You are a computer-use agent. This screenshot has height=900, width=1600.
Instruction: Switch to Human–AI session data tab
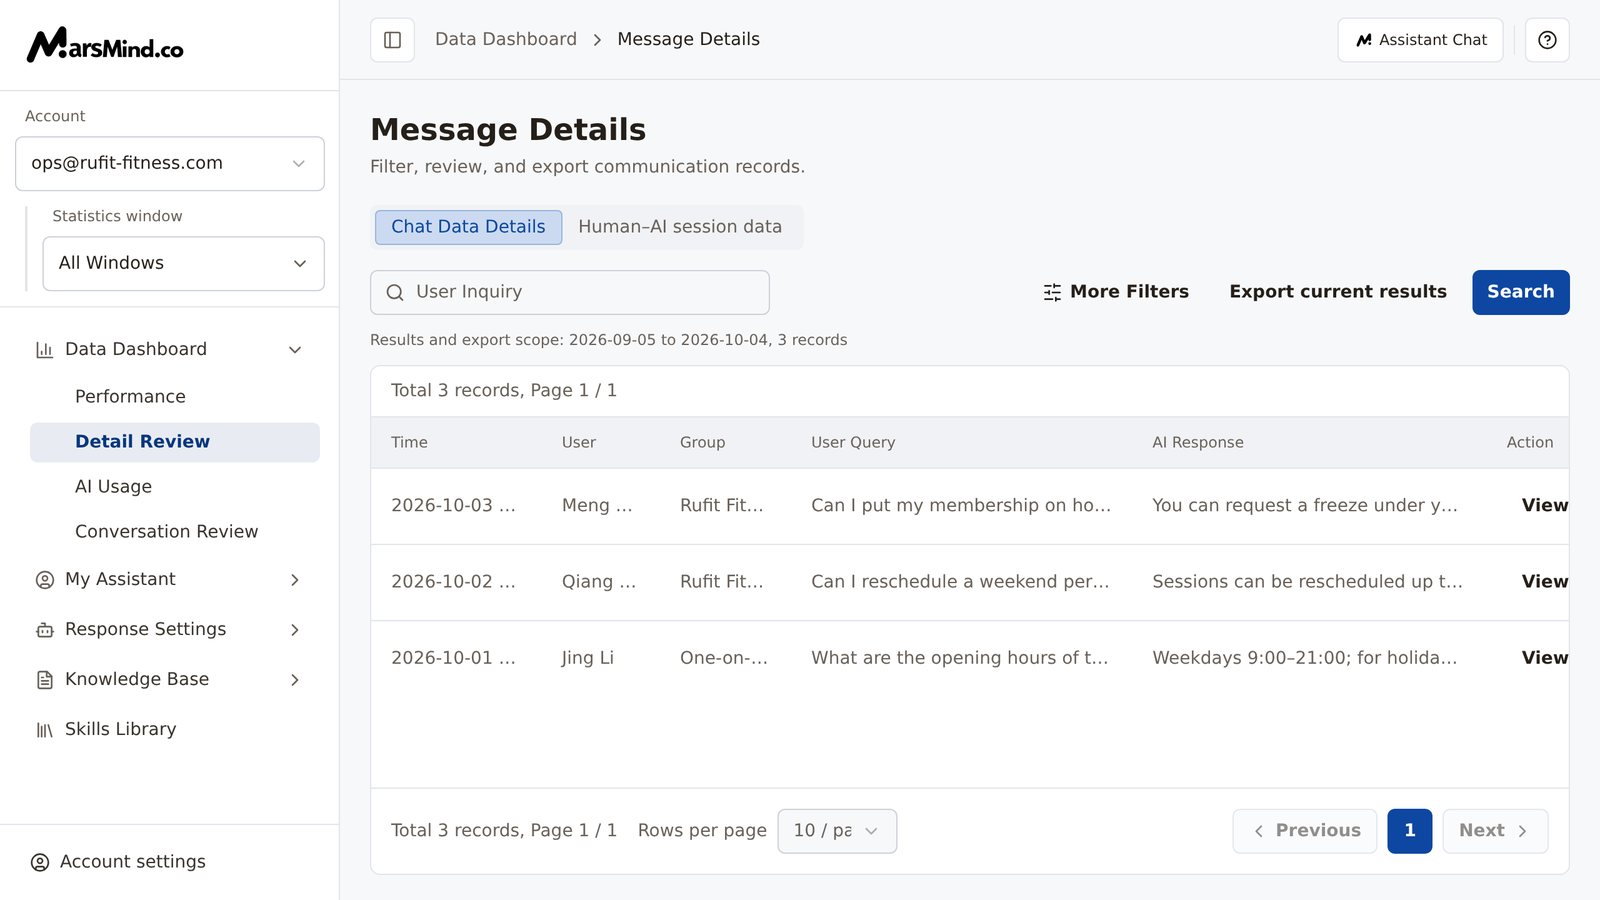[x=680, y=227]
